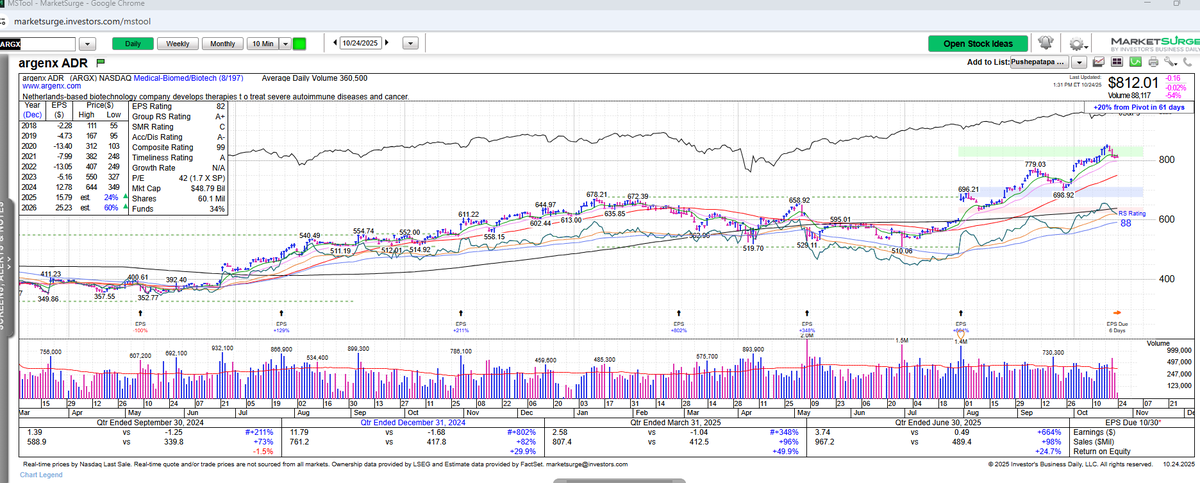1200x483 pixels.
Task: Print the chart with printer icon
Action: (x=1153, y=62)
